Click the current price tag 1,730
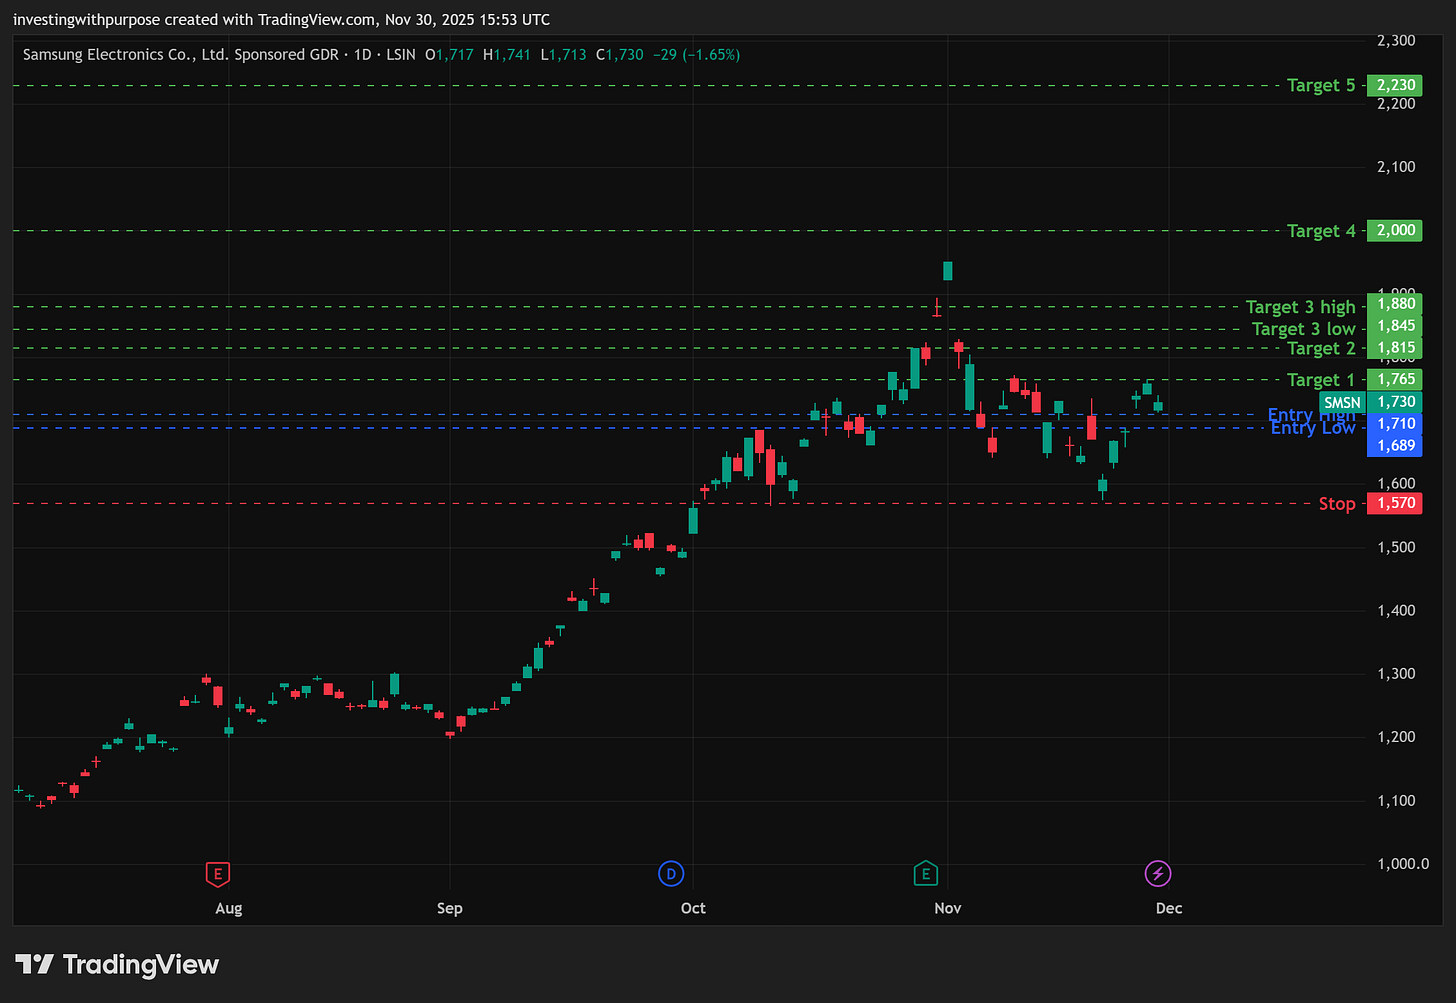Image resolution: width=1456 pixels, height=1003 pixels. pos(1395,402)
